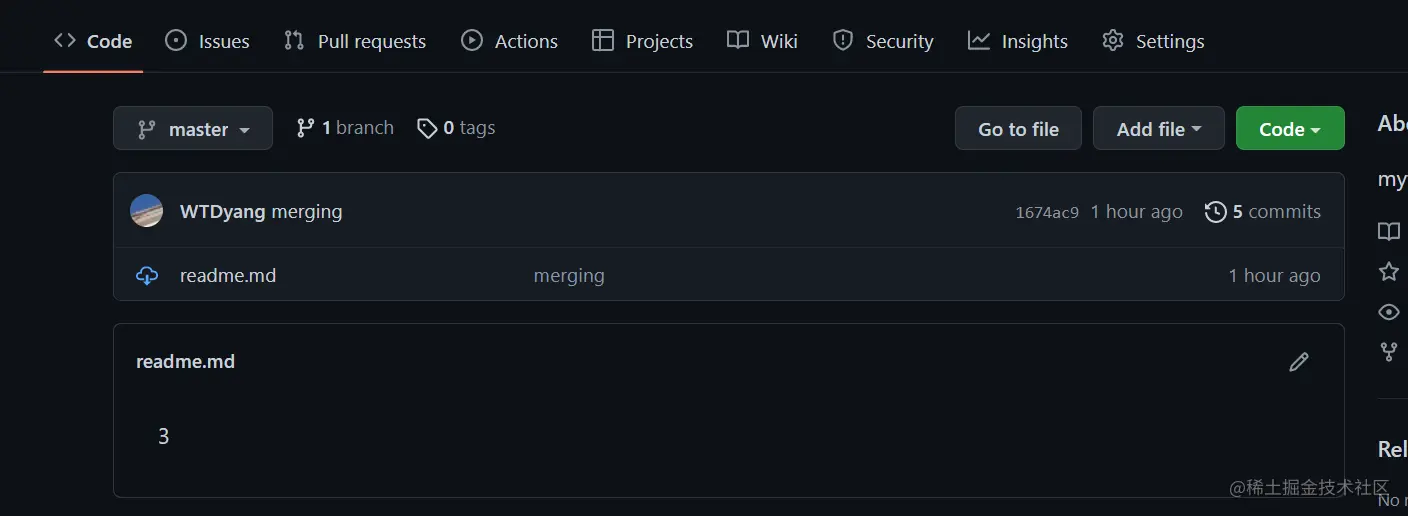The image size is (1408, 516).
Task: Open the Settings tab
Action: click(1153, 41)
